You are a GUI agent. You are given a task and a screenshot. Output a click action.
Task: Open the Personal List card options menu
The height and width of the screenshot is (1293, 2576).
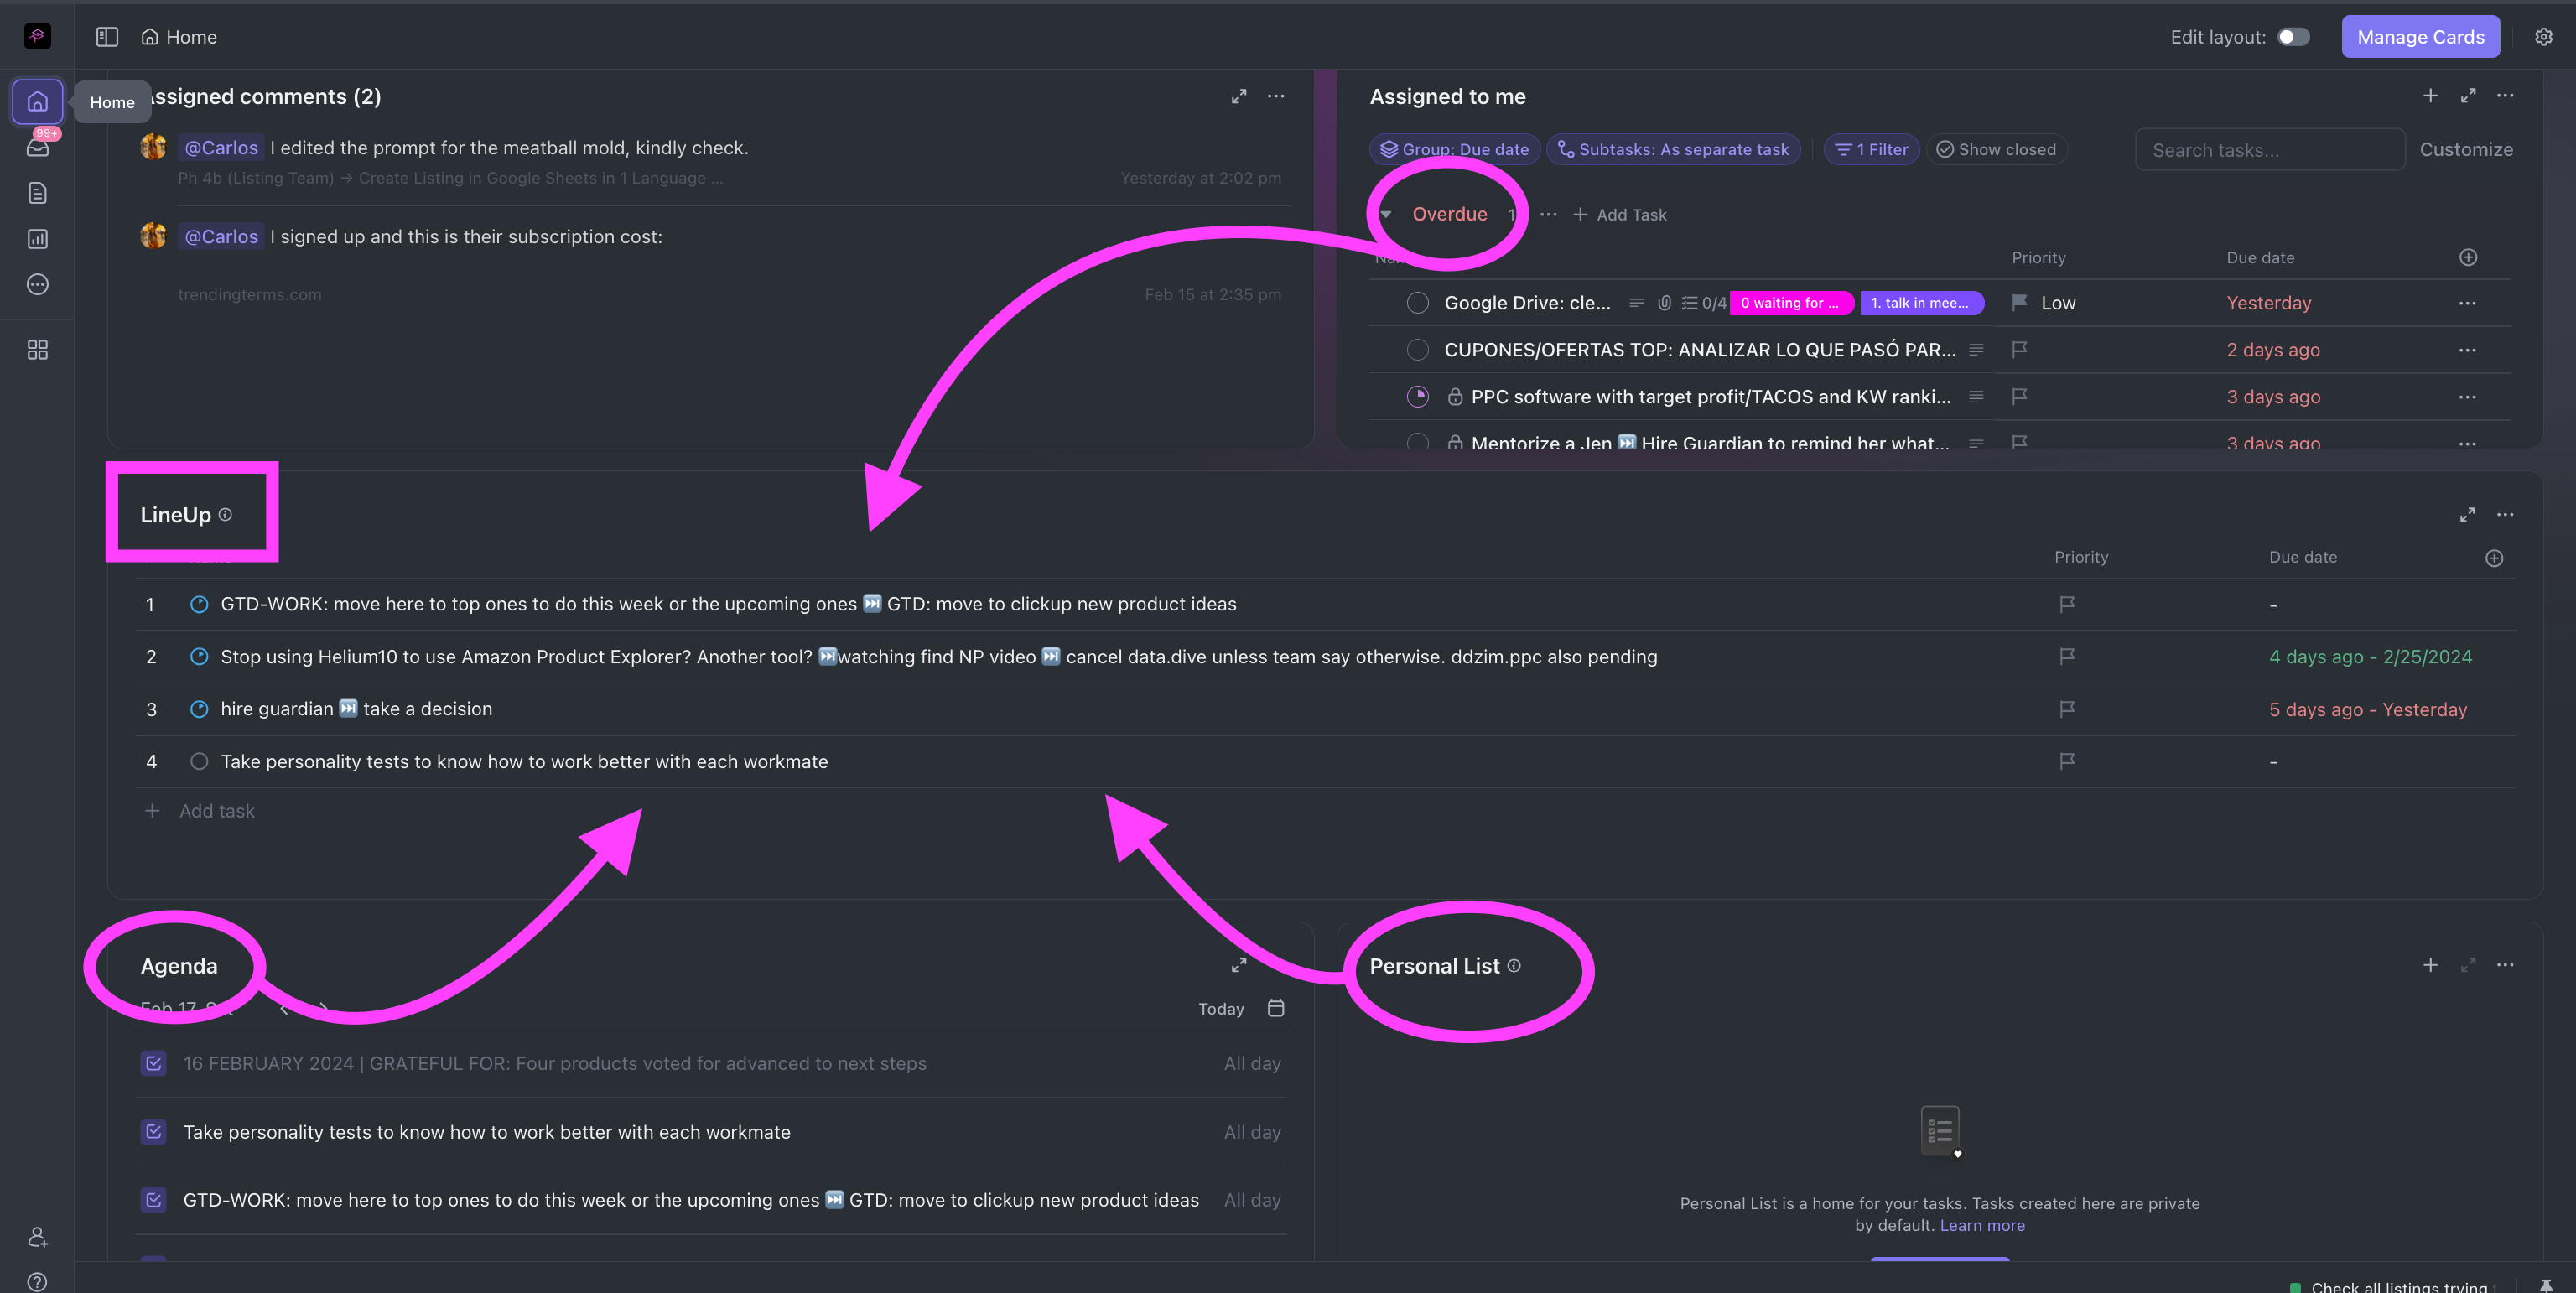[x=2506, y=965]
